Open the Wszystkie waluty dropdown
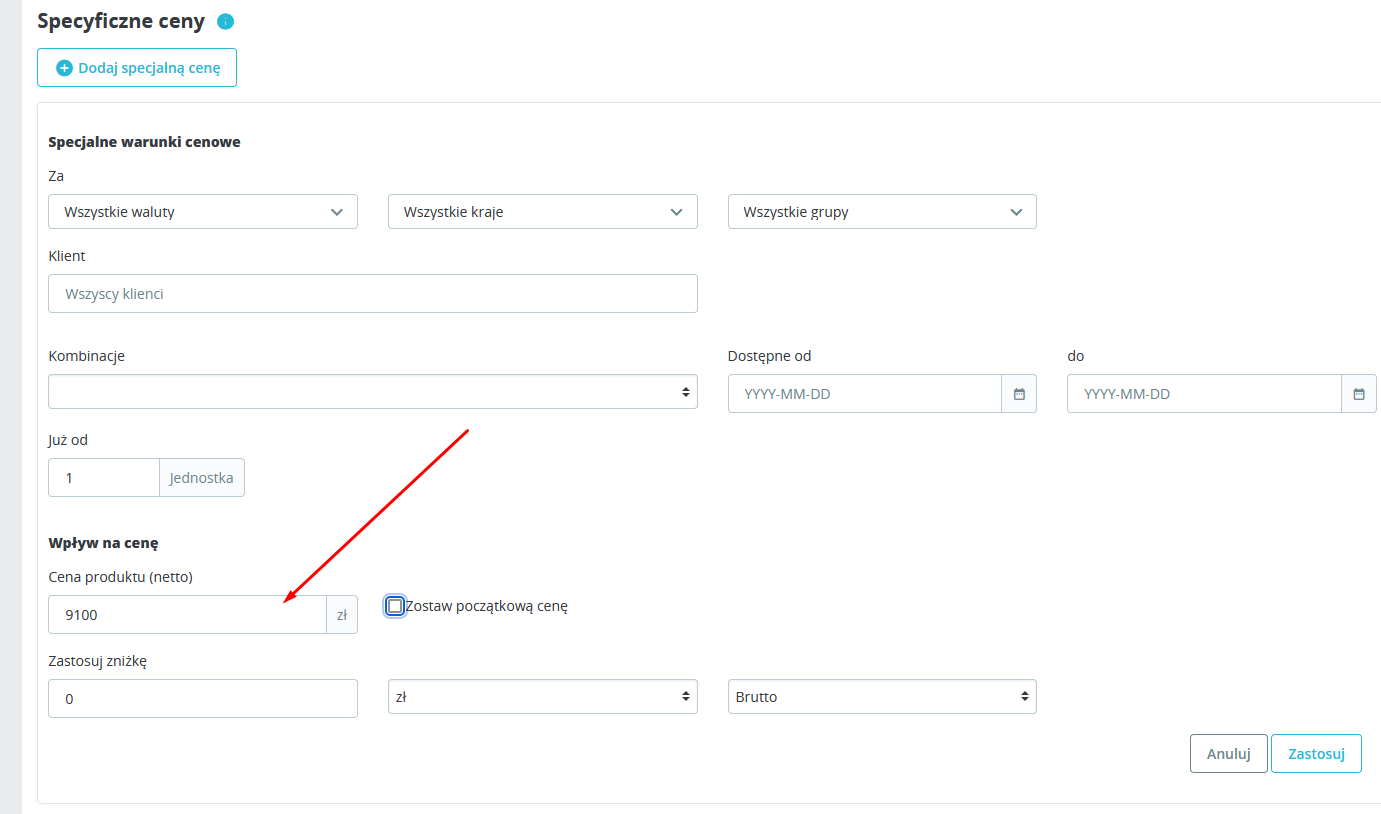Image resolution: width=1381 pixels, height=814 pixels. point(203,212)
